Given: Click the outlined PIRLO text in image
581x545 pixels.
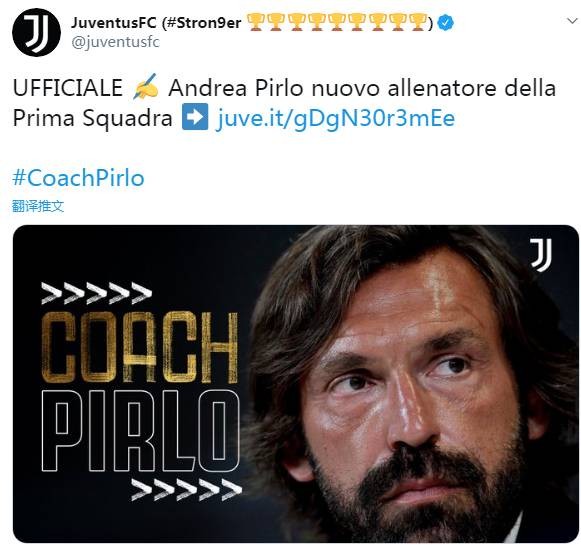Looking at the screenshot, I should 140,431.
